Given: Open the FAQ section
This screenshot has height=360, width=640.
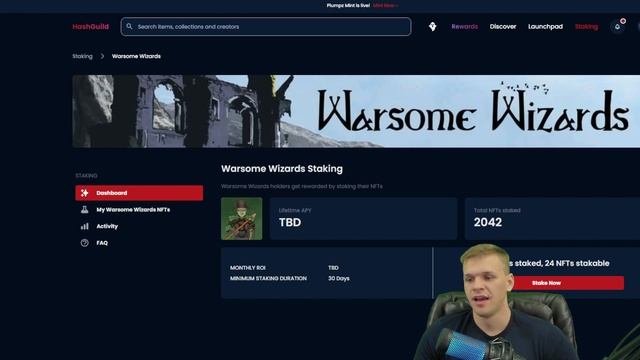Looking at the screenshot, I should click(x=102, y=243).
